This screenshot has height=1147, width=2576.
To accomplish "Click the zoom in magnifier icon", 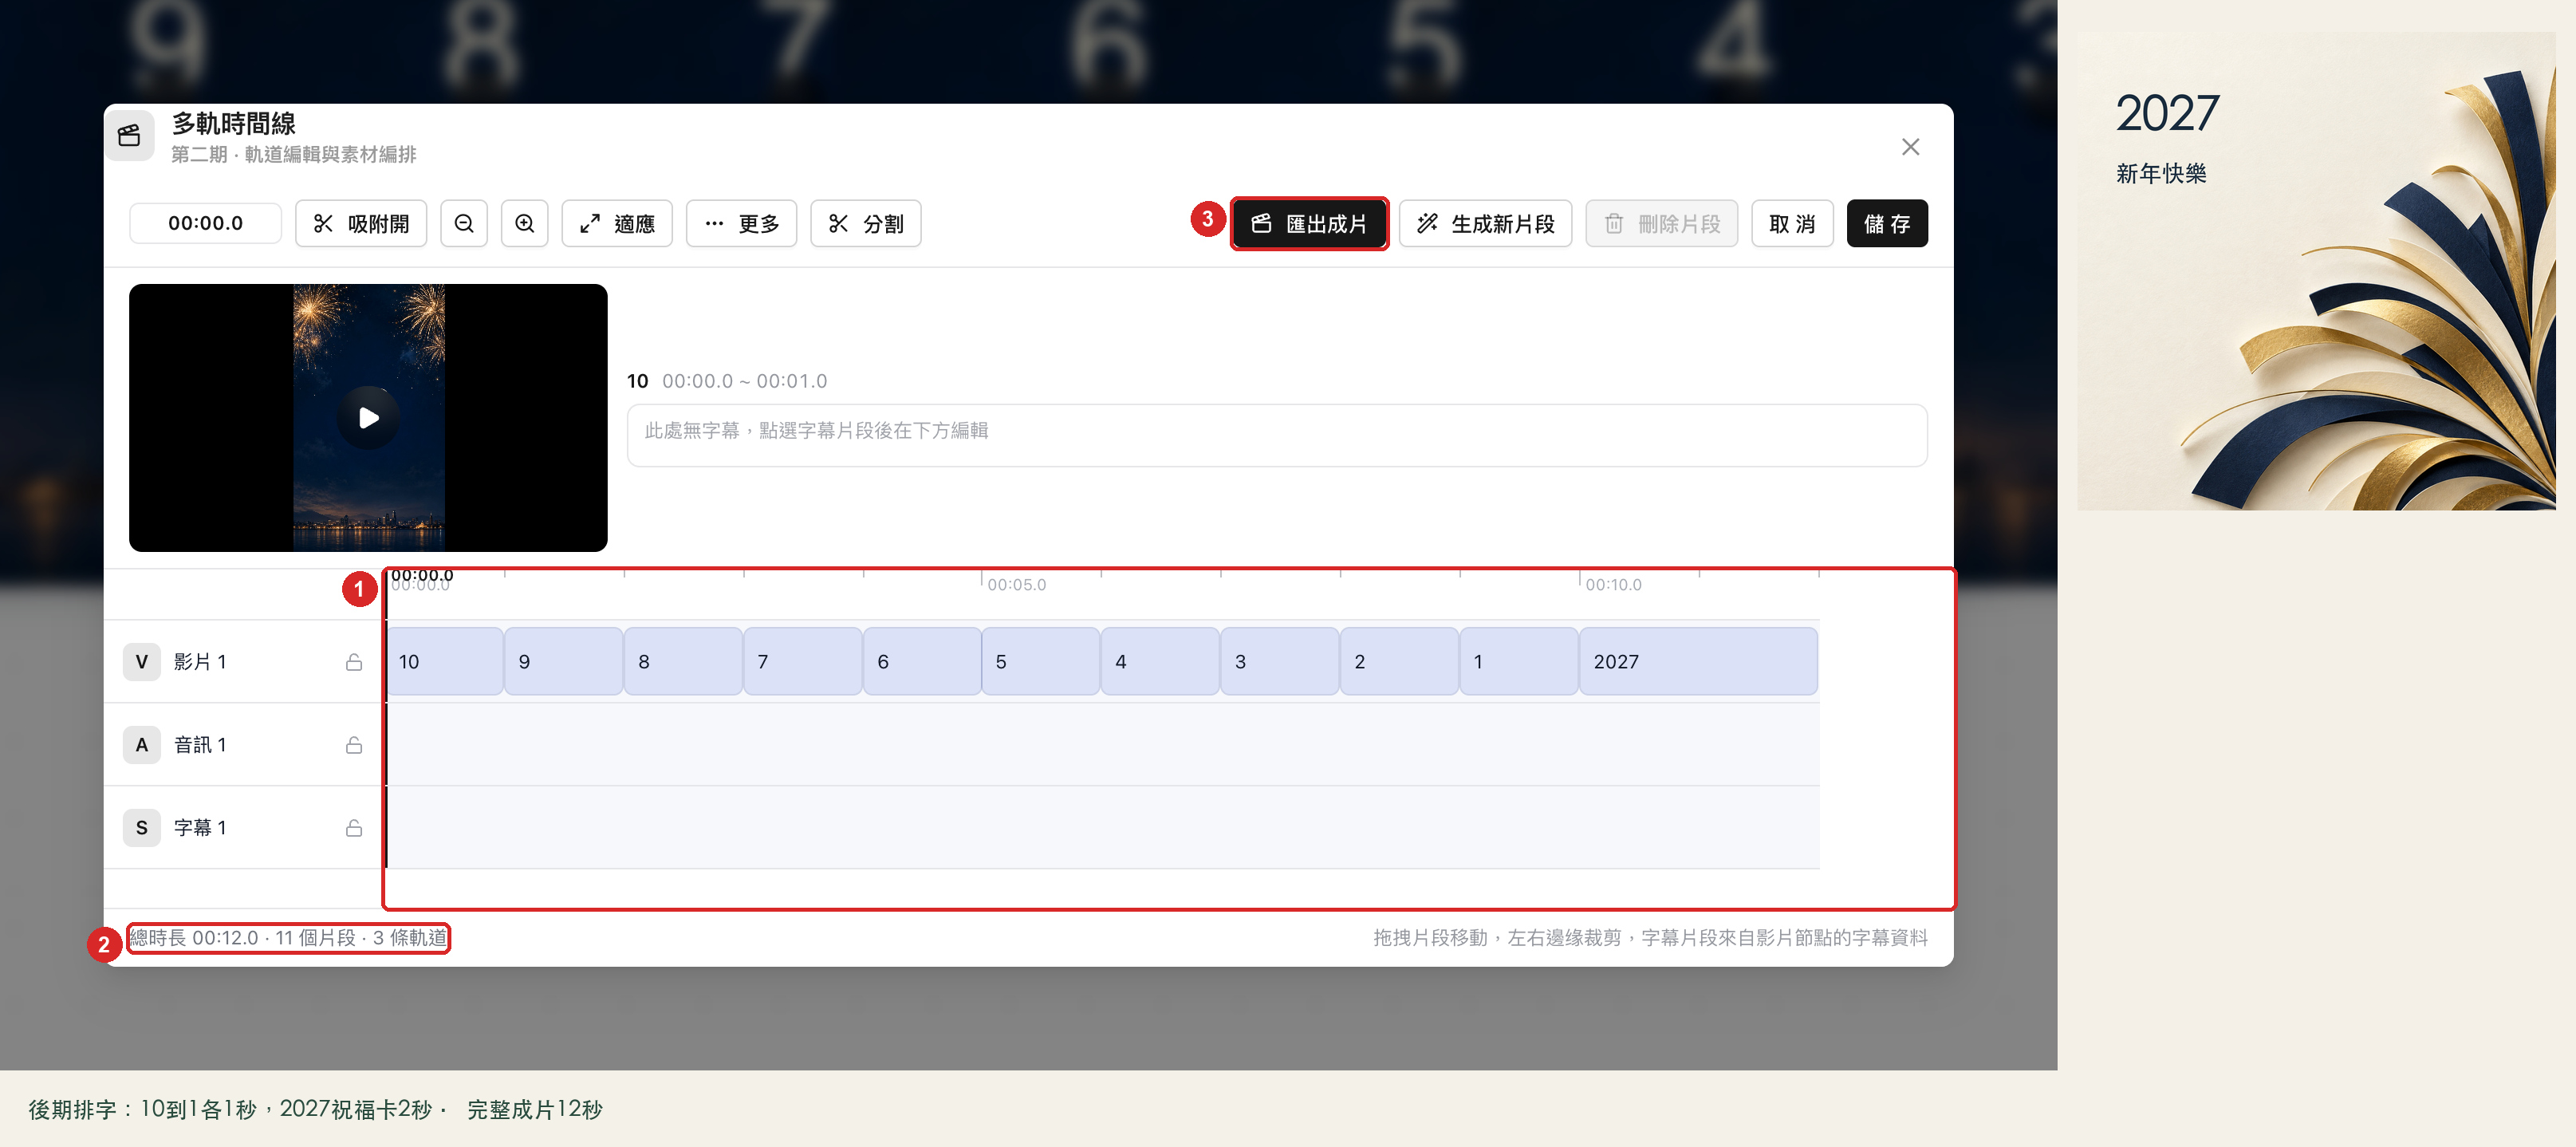I will tap(525, 223).
